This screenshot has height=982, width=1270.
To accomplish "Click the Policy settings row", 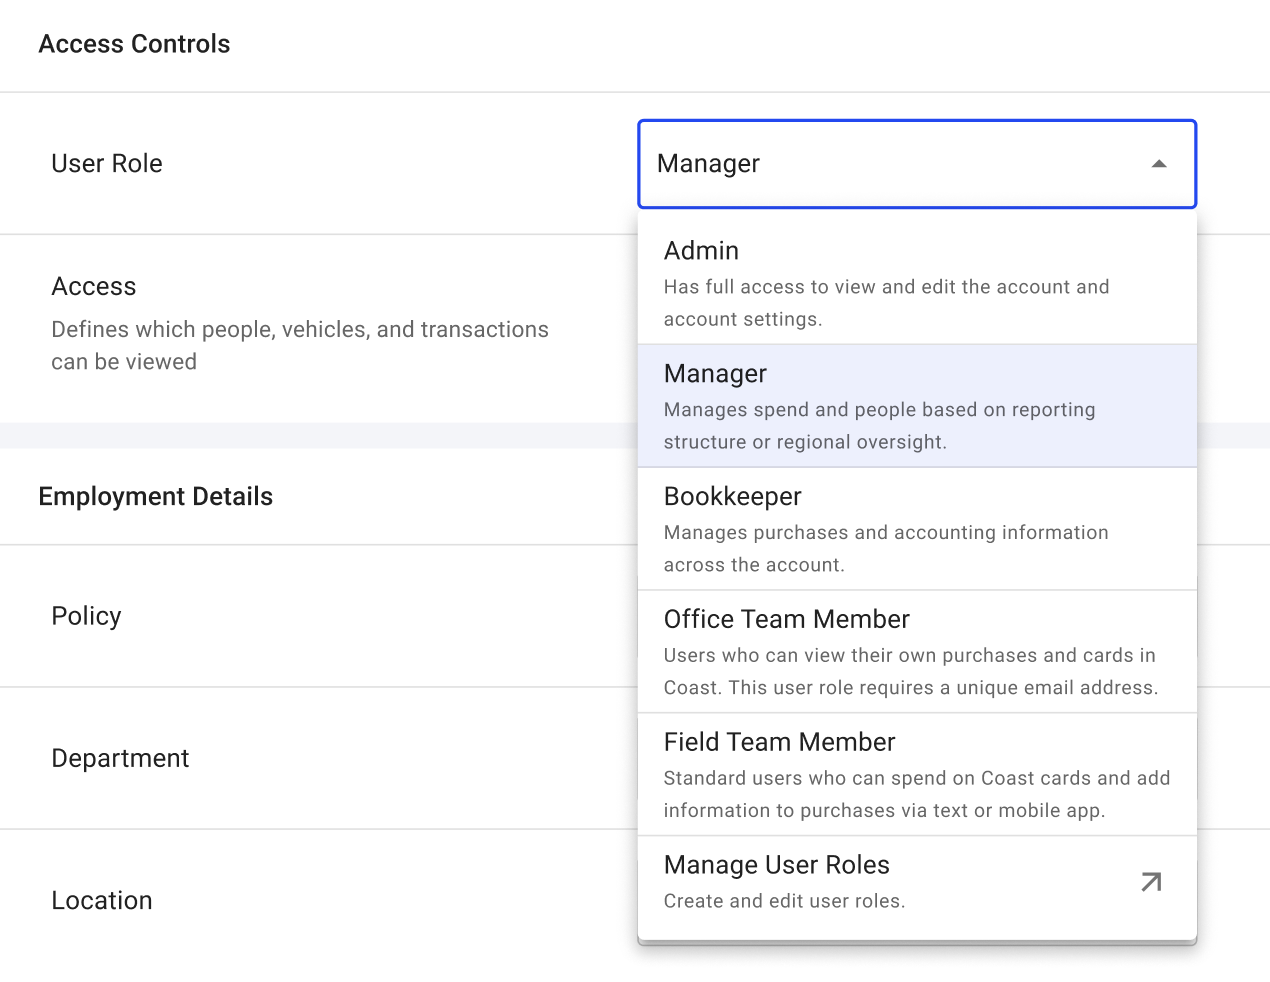I will point(86,616).
